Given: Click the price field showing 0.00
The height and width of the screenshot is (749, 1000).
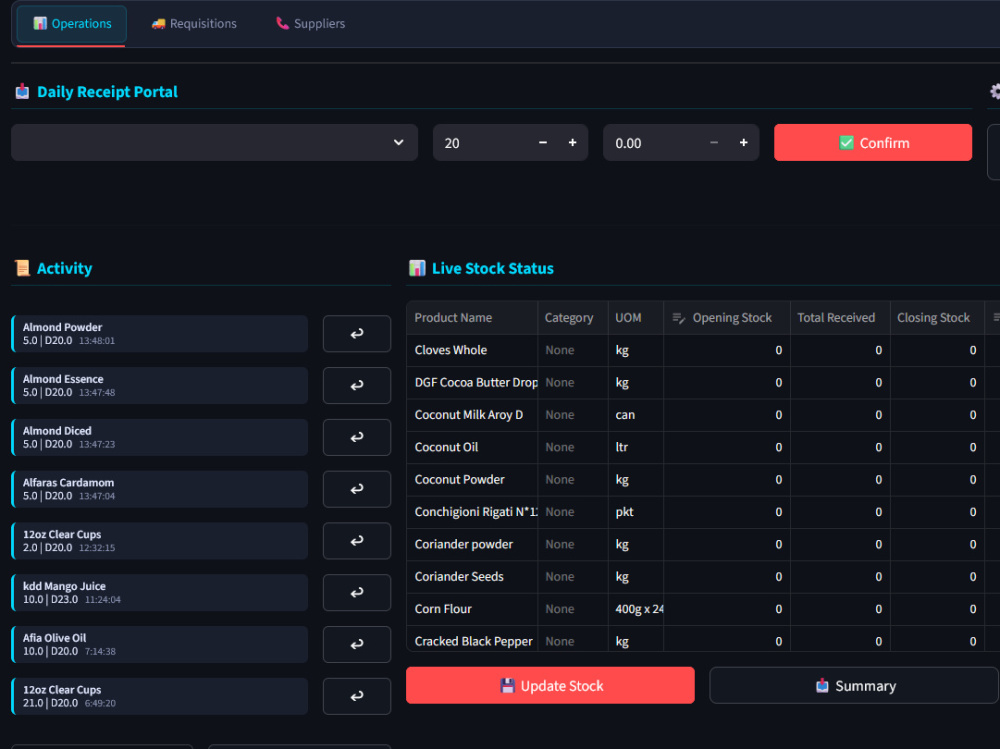Looking at the screenshot, I should pyautogui.click(x=652, y=143).
